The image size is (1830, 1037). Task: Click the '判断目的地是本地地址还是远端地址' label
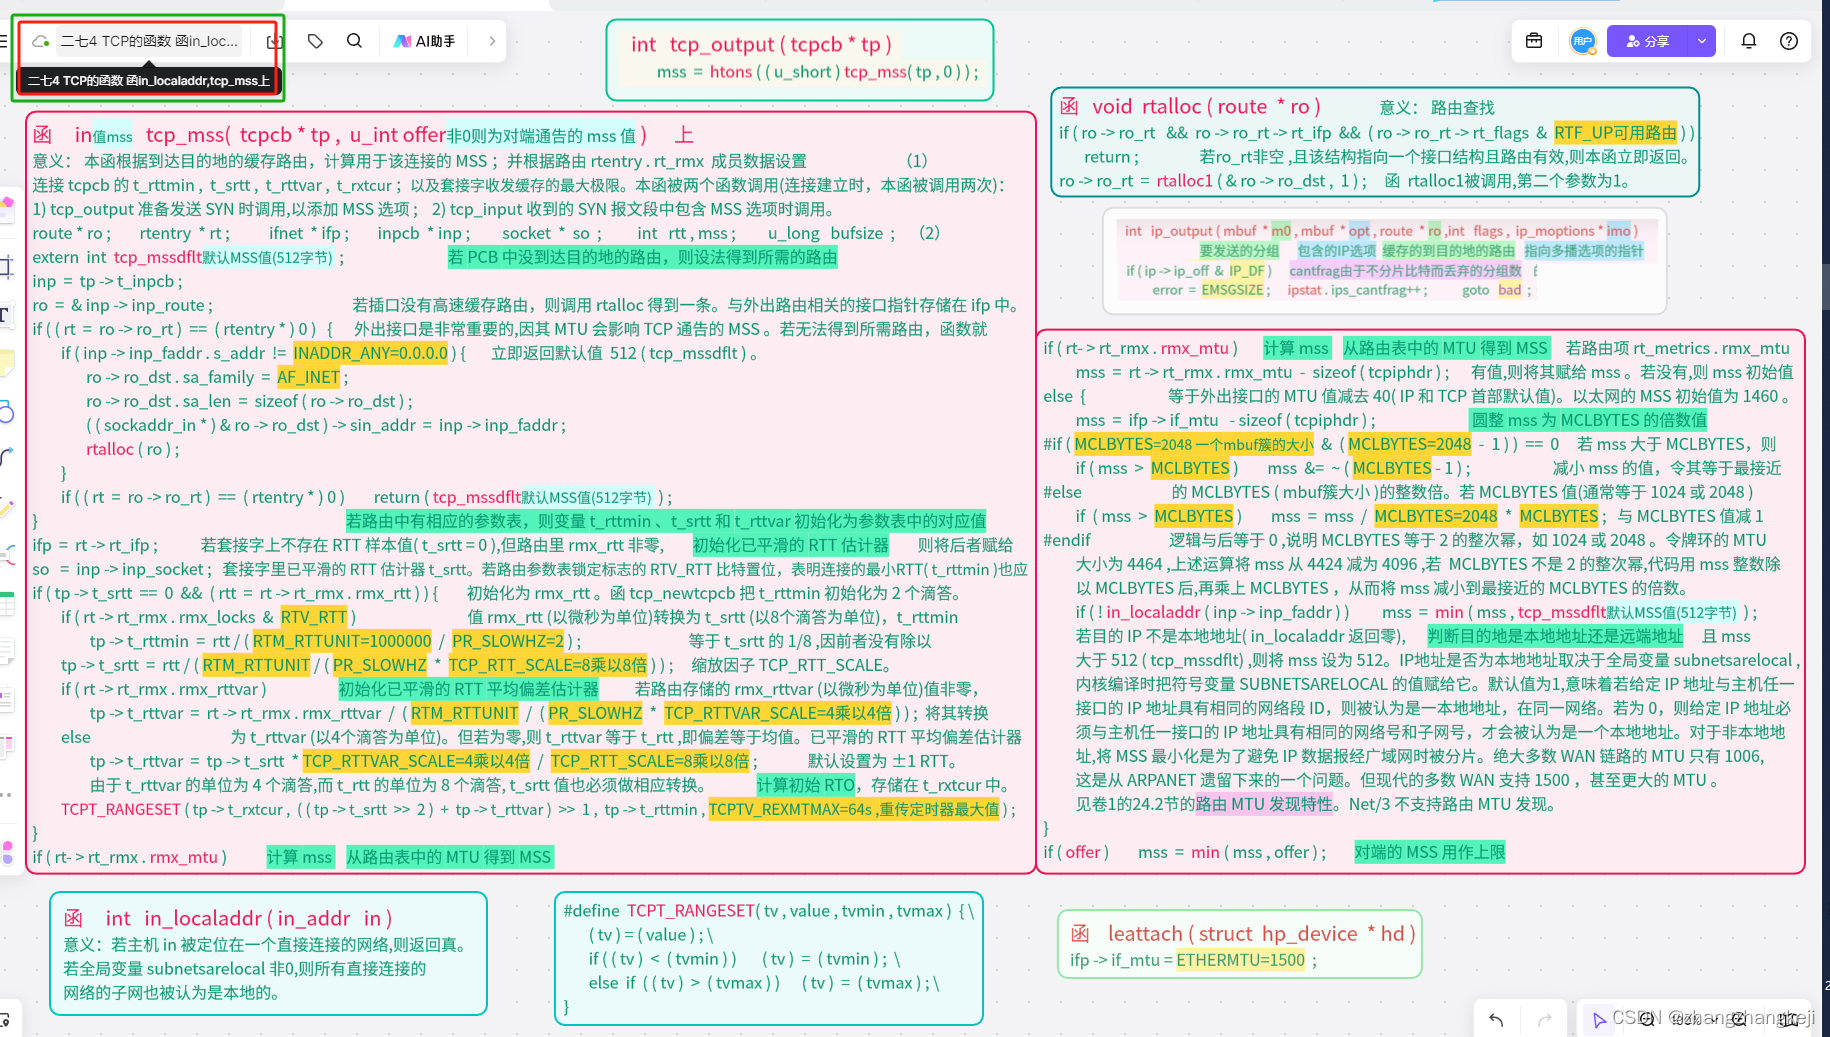pyautogui.click(x=1554, y=636)
